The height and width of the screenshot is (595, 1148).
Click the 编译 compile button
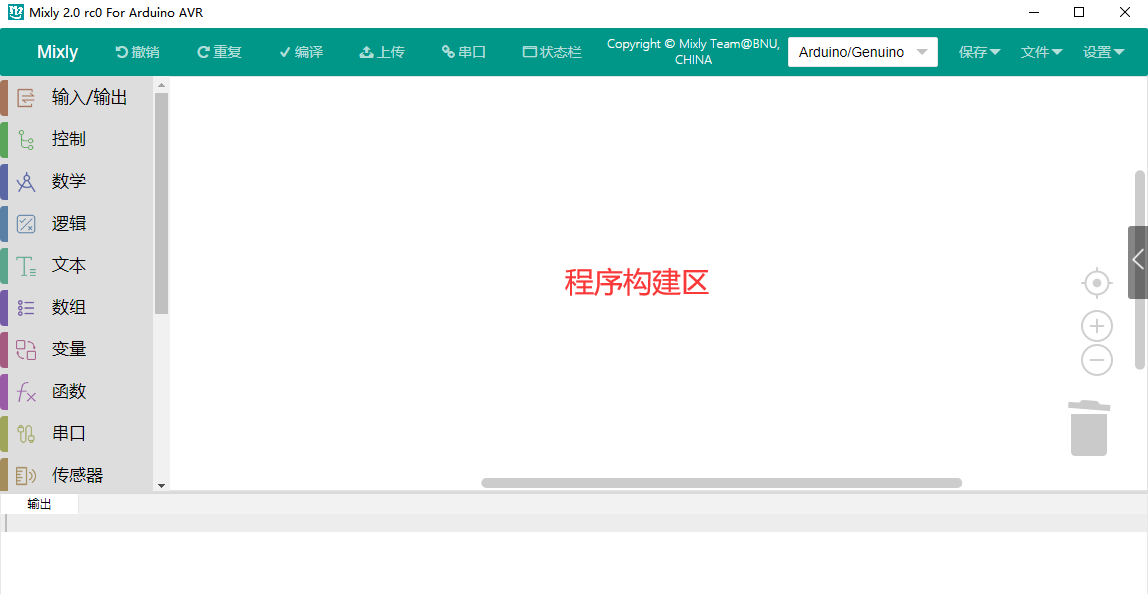pos(301,52)
